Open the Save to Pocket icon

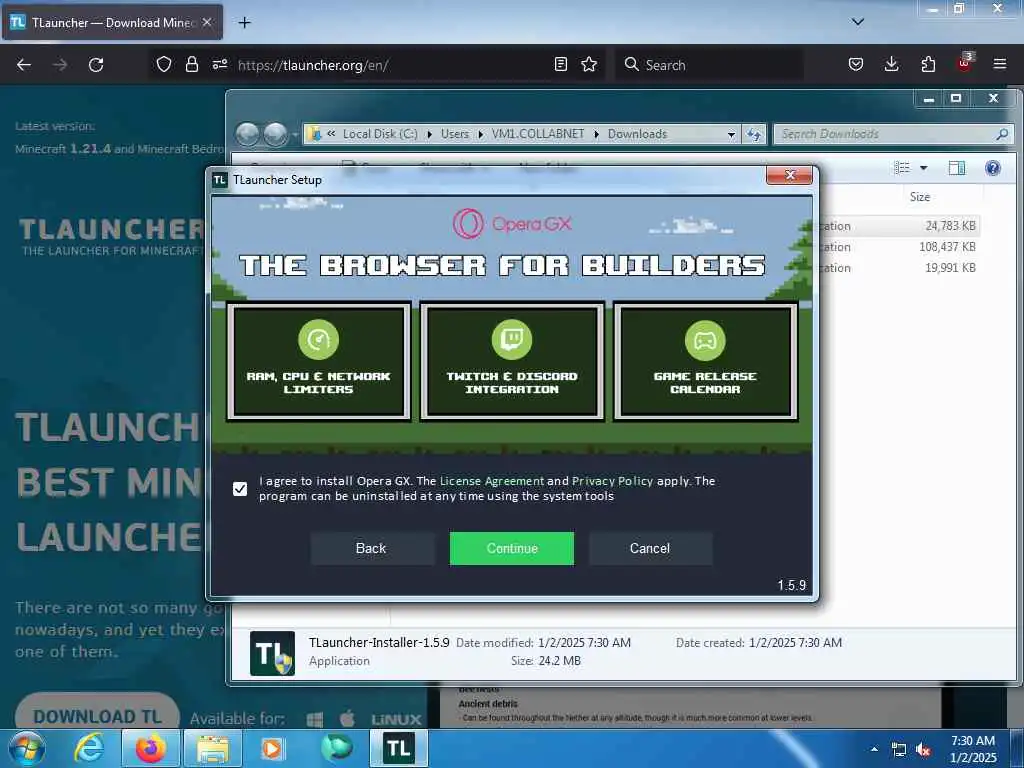point(856,64)
